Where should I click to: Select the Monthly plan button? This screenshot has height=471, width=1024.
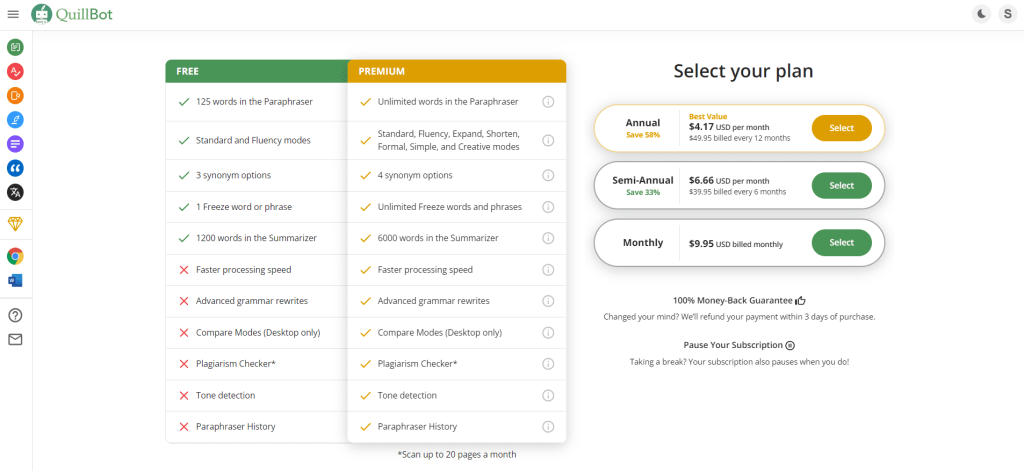coord(841,242)
